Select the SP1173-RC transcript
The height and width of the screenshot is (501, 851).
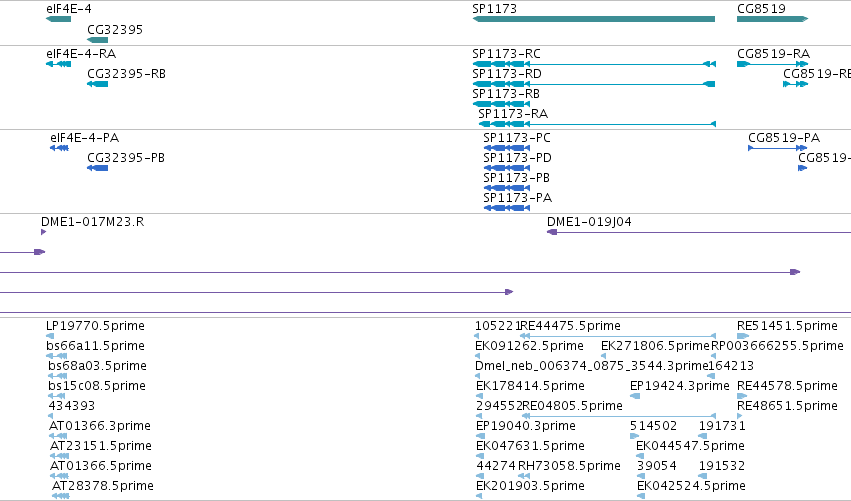click(594, 64)
